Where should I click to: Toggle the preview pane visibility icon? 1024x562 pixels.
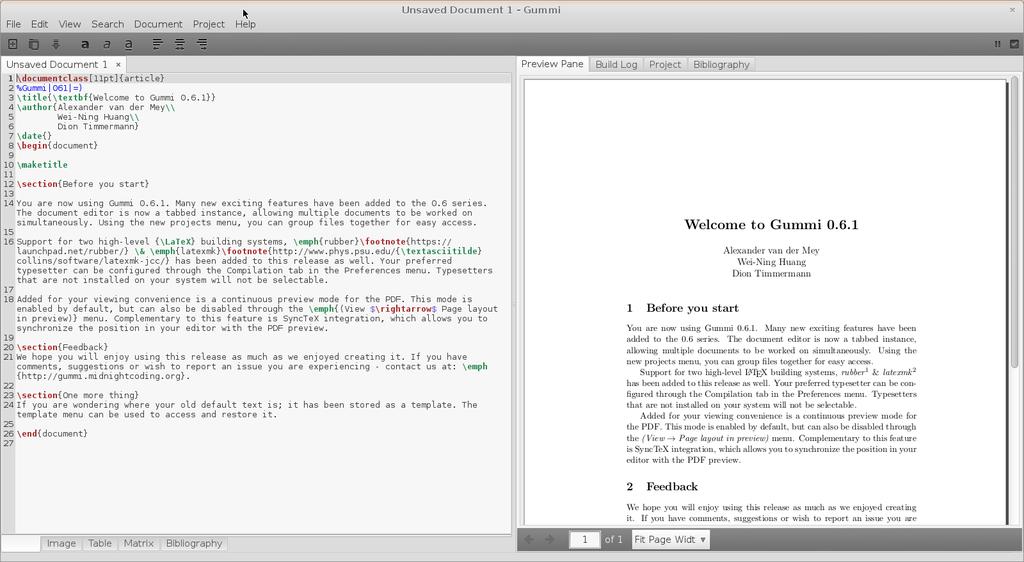[1014, 44]
